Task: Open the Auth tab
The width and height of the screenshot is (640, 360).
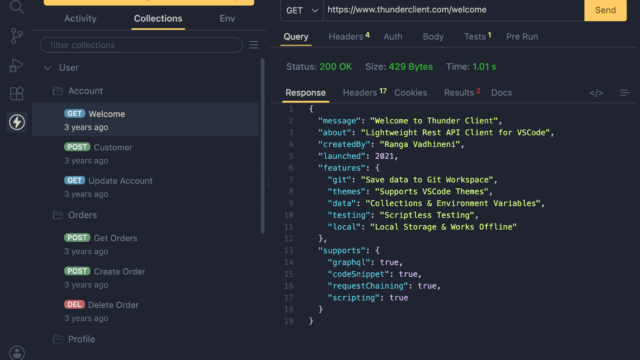Action: 393,37
